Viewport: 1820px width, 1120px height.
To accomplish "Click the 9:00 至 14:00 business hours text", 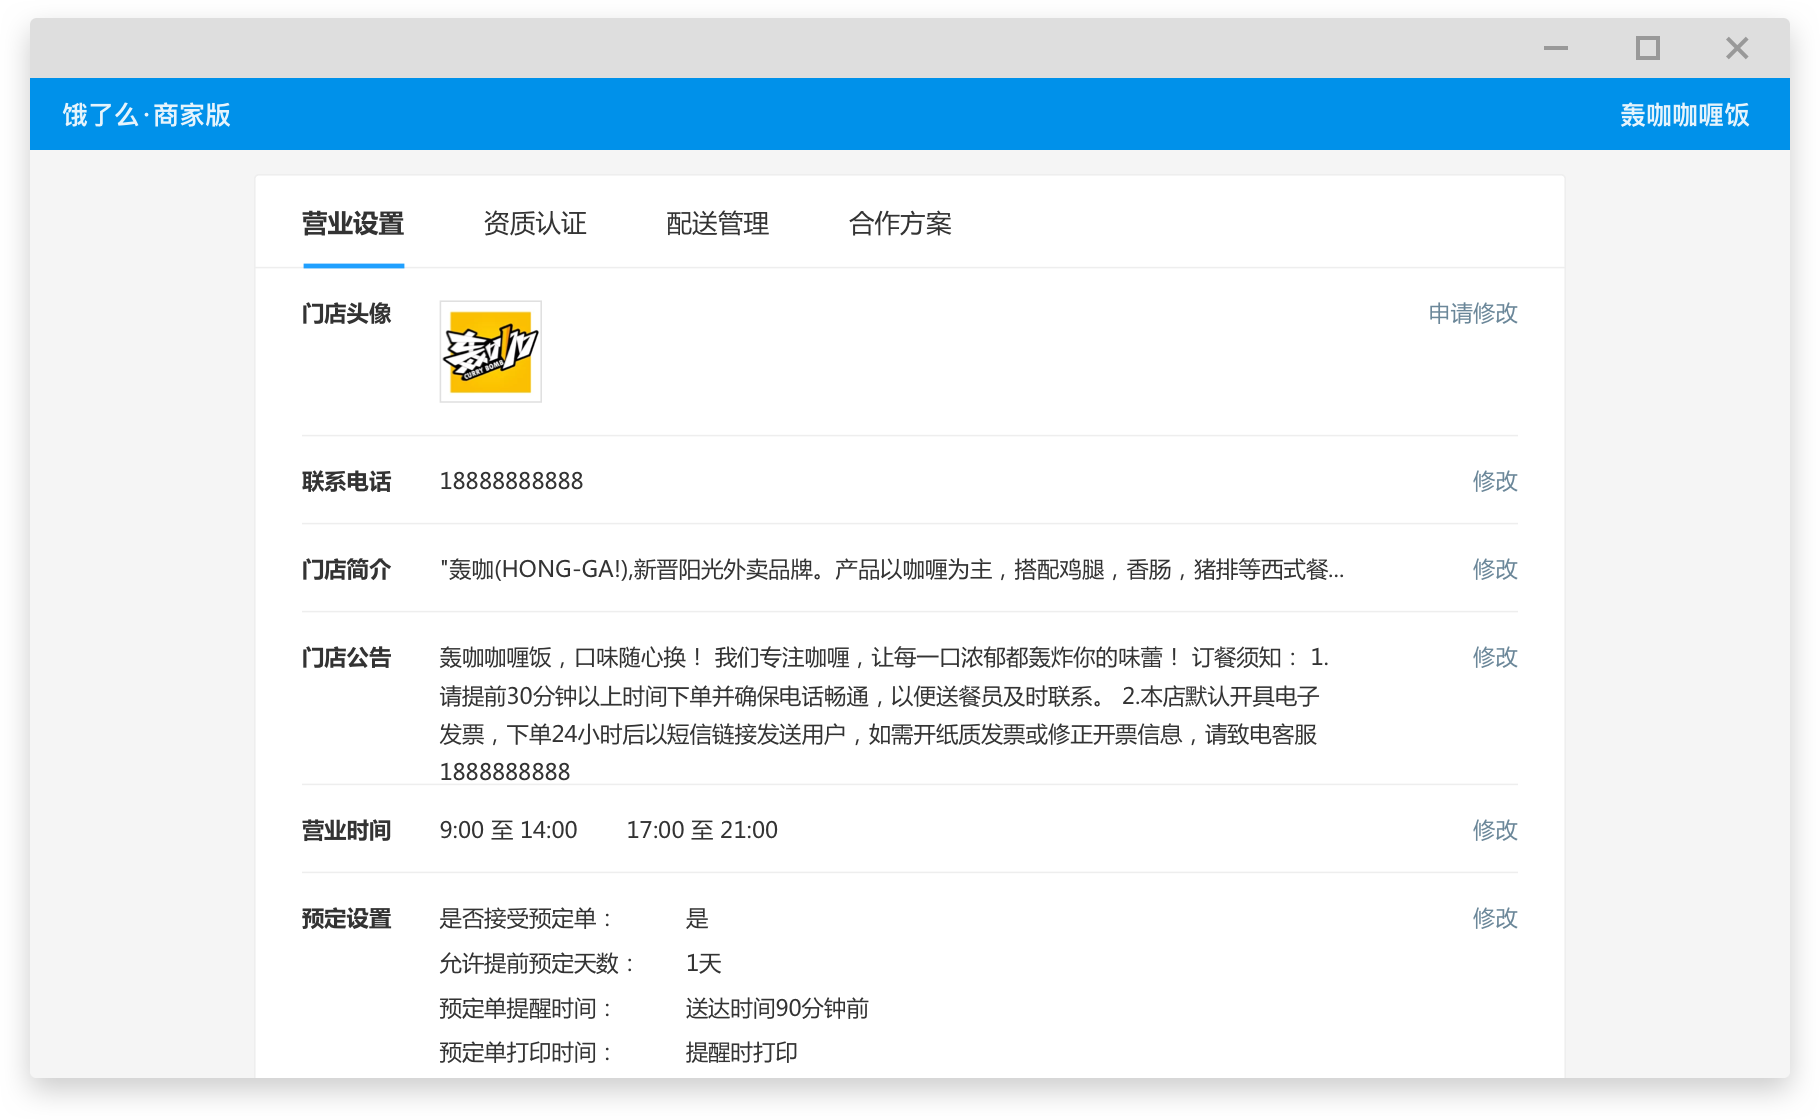I will coord(508,829).
